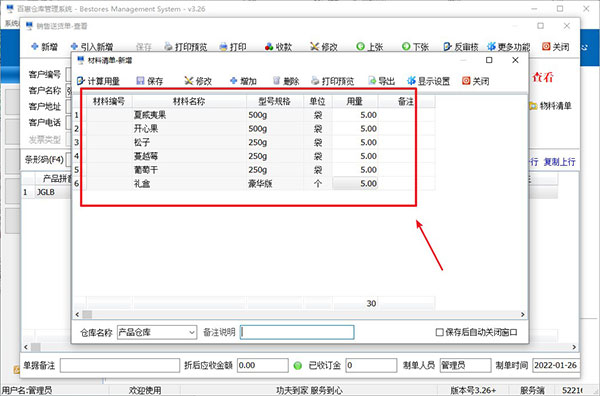The width and height of the screenshot is (600, 396).
Task: Open 显示设置 in the 材料清单 toolbar
Action: coord(429,81)
